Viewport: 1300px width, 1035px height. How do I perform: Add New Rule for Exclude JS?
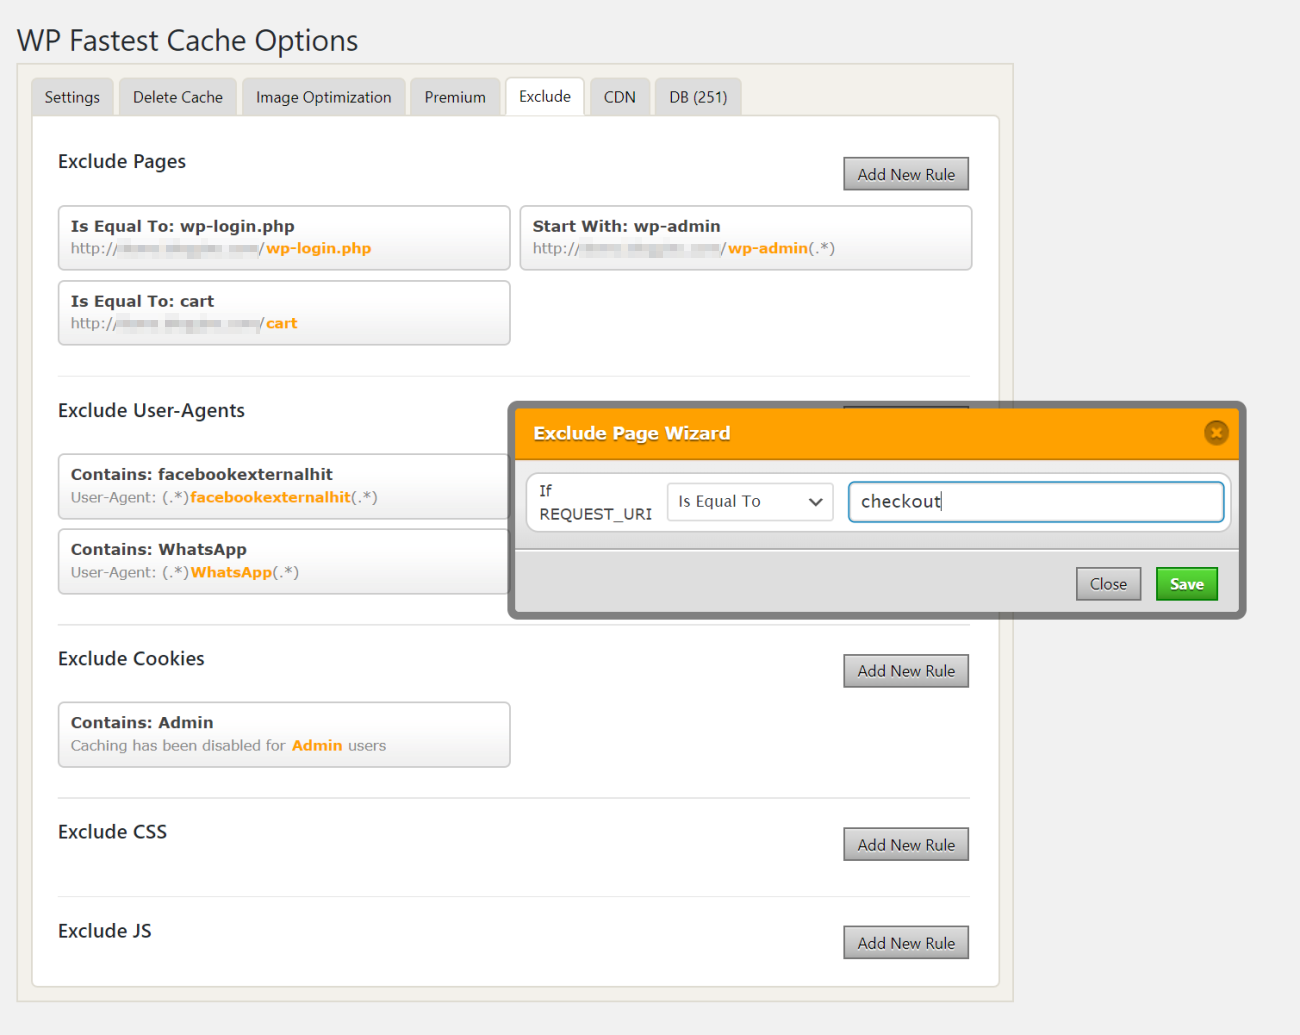point(905,943)
